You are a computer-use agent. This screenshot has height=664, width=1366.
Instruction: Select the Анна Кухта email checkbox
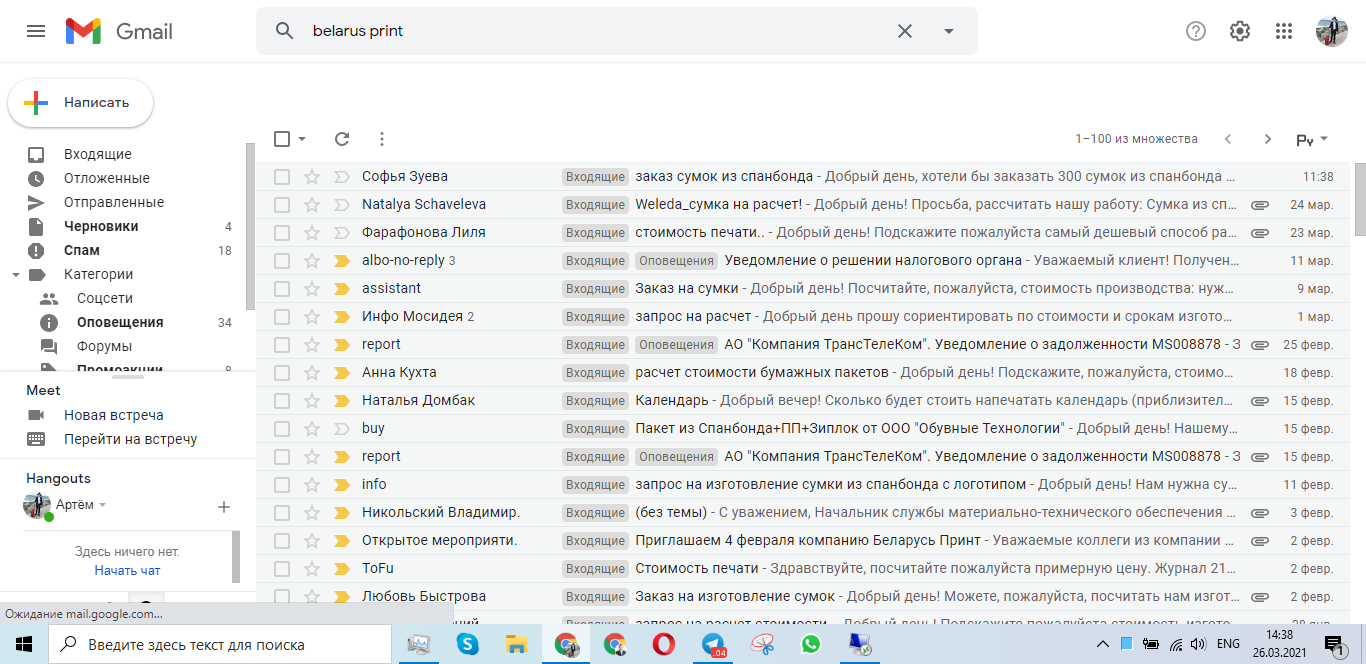click(282, 373)
